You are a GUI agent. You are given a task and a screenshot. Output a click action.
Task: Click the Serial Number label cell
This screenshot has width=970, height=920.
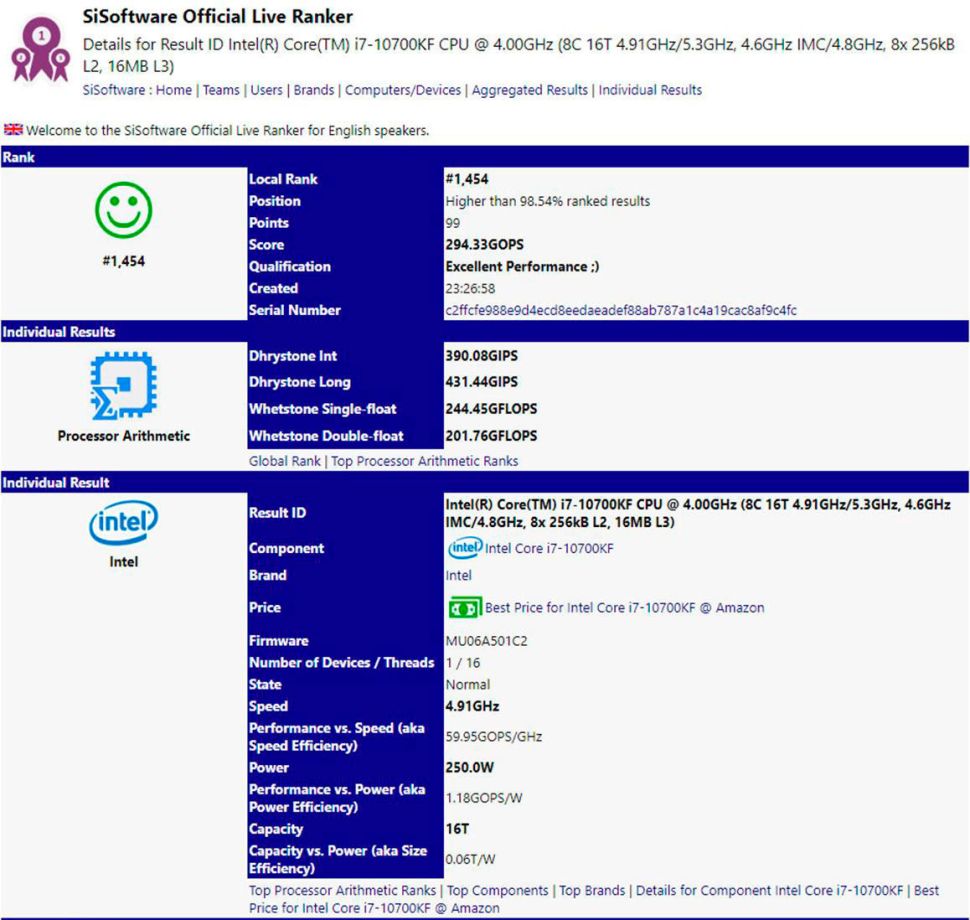[x=345, y=310]
